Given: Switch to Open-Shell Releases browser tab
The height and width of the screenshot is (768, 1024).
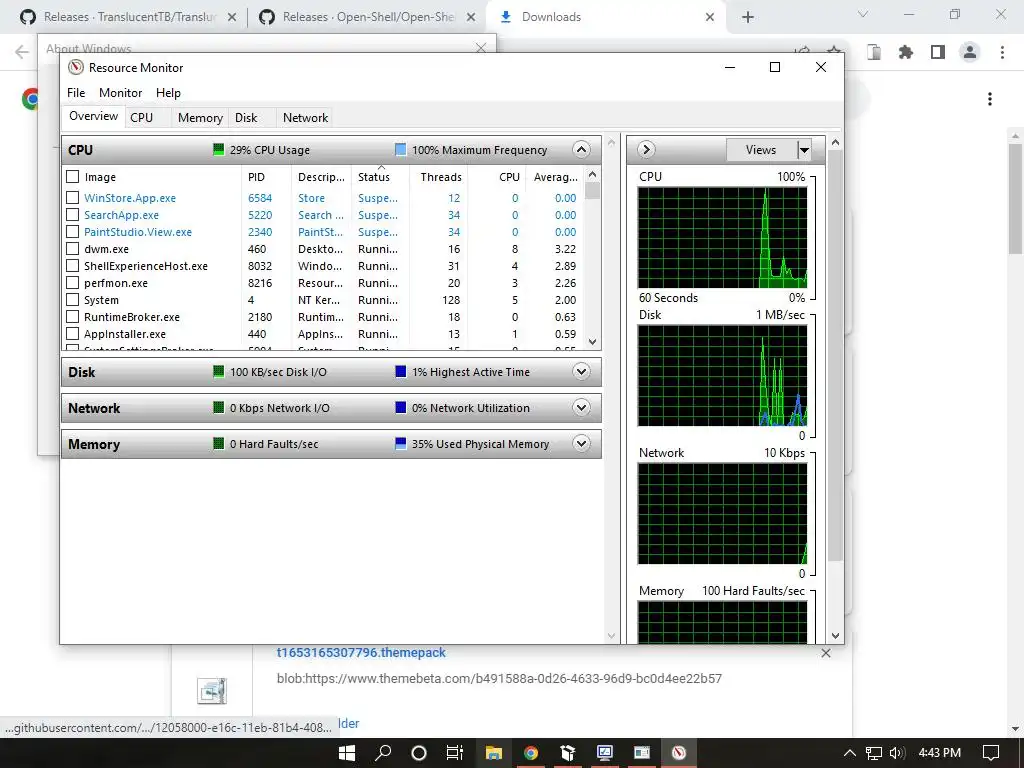Looking at the screenshot, I should (368, 17).
